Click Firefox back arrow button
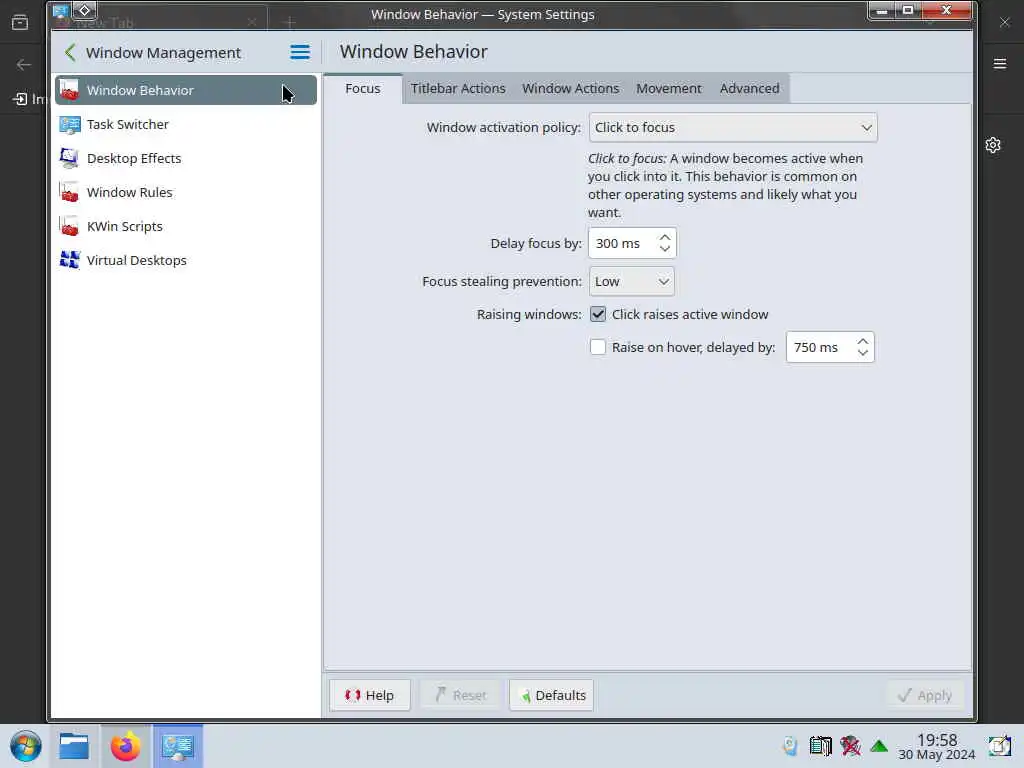Viewport: 1024px width, 768px height. (24, 64)
